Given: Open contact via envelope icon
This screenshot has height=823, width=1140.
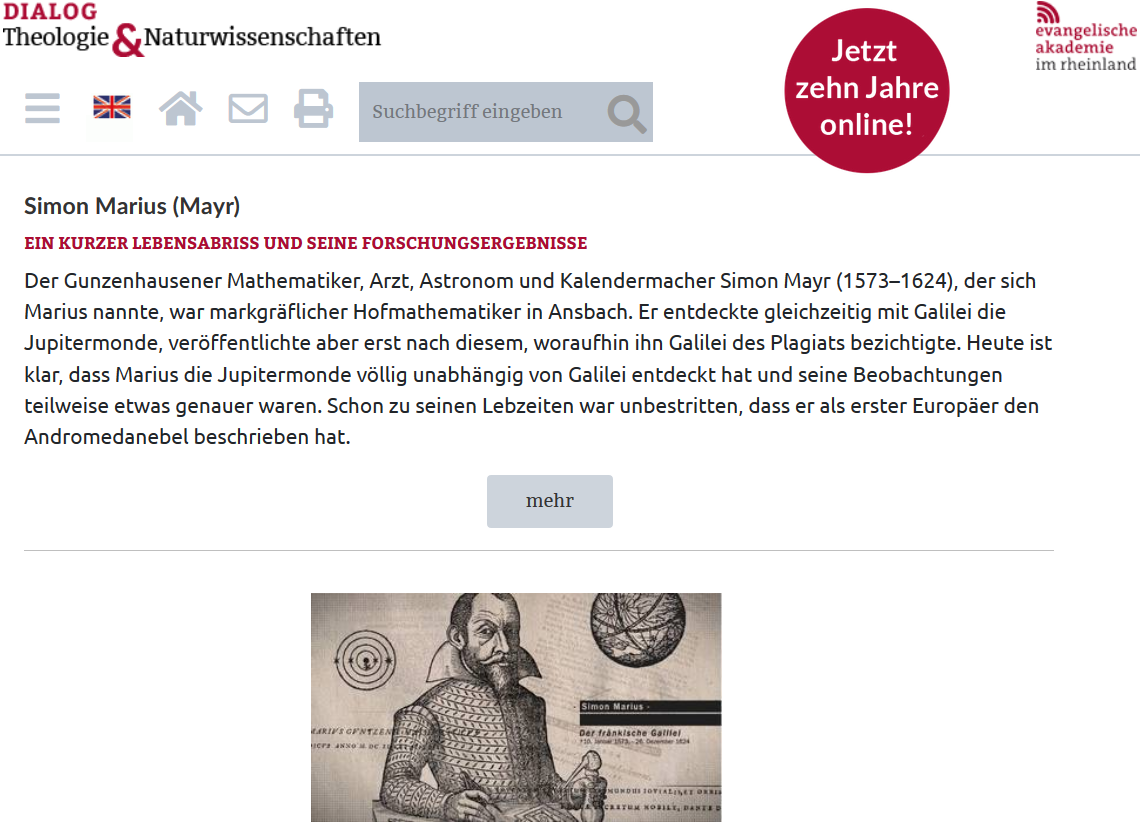Looking at the screenshot, I should point(248,108).
